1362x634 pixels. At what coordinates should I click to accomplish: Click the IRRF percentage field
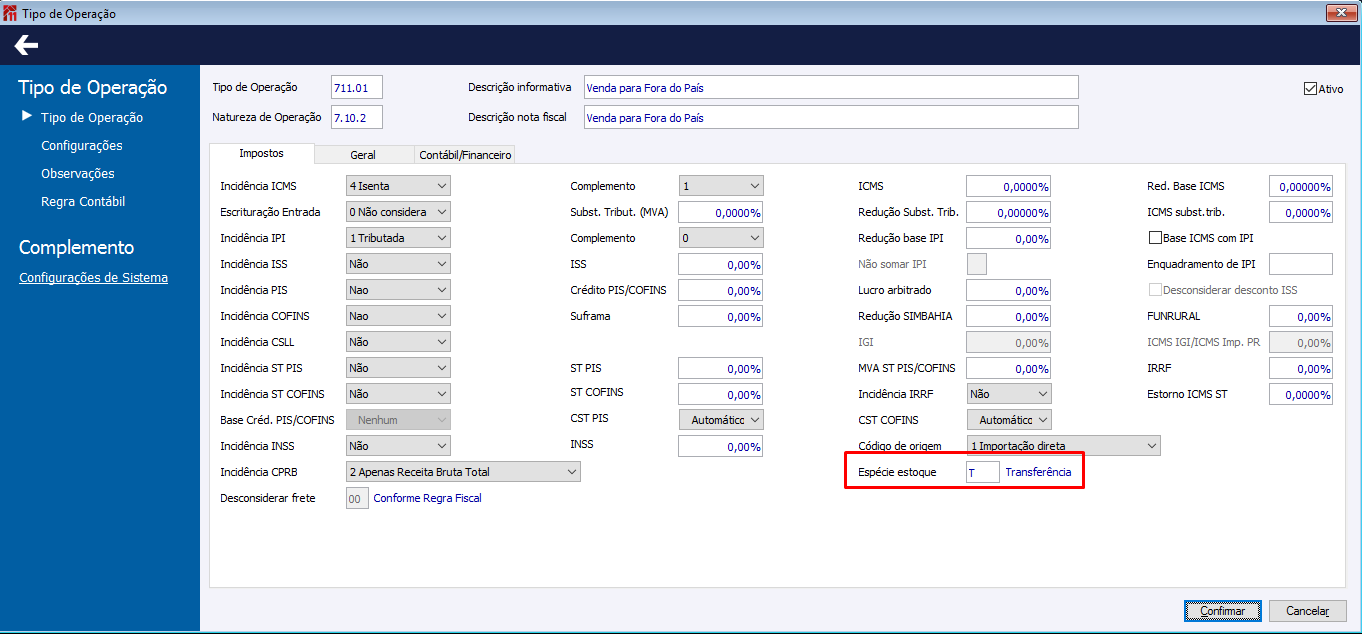pyautogui.click(x=1301, y=368)
